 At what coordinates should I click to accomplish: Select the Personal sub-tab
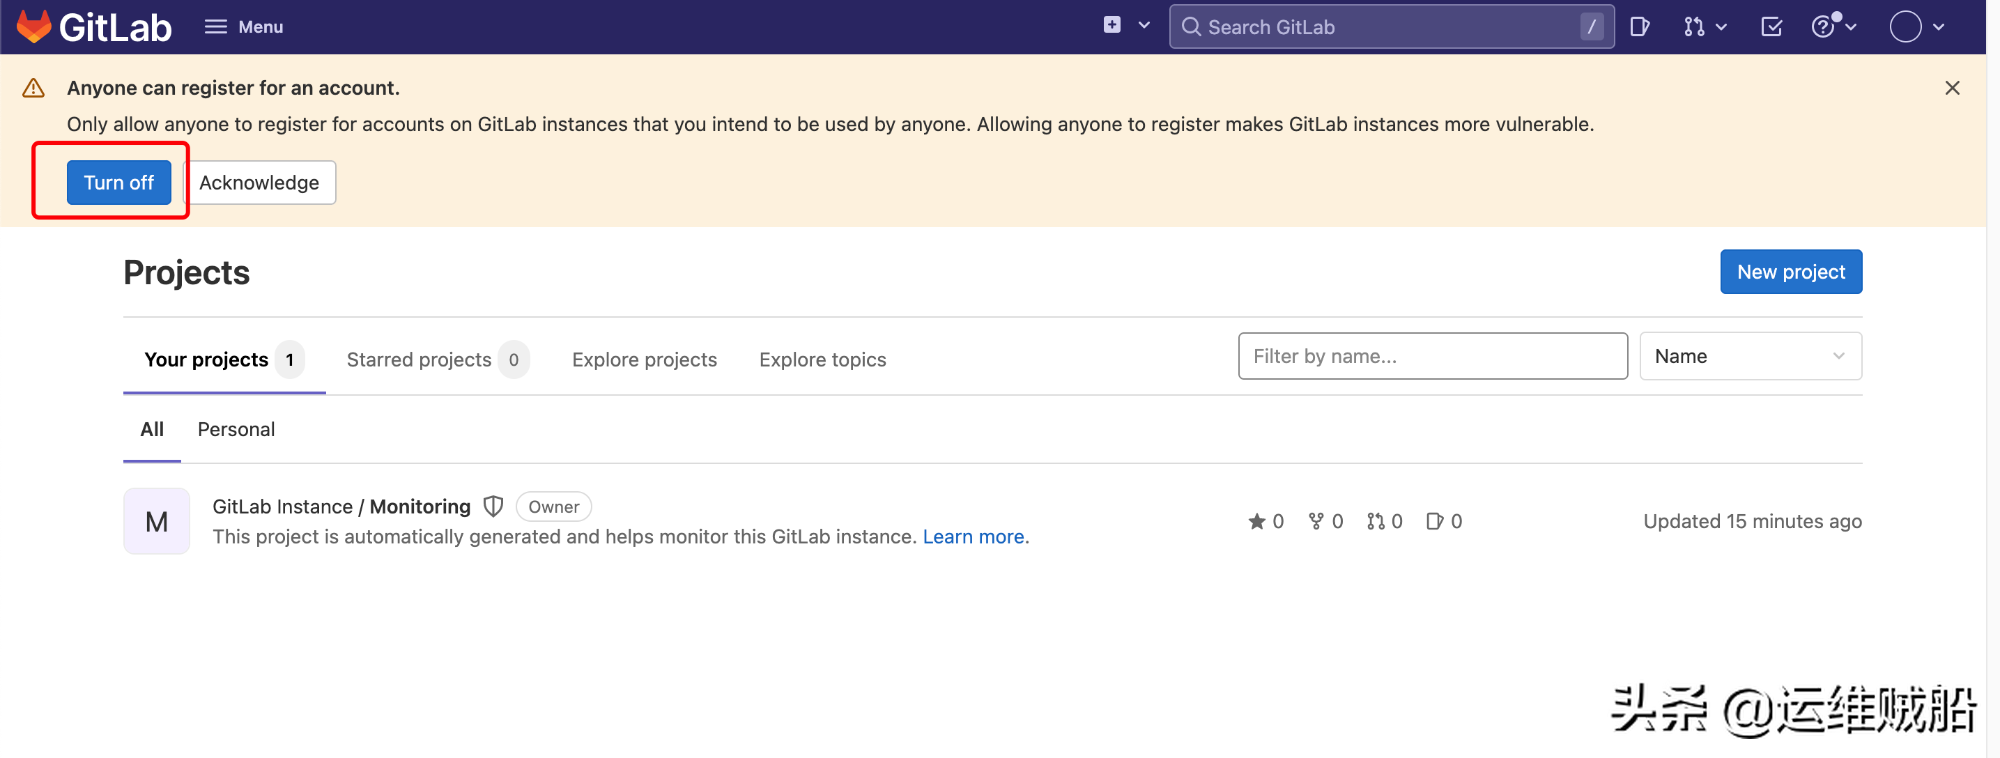point(236,429)
